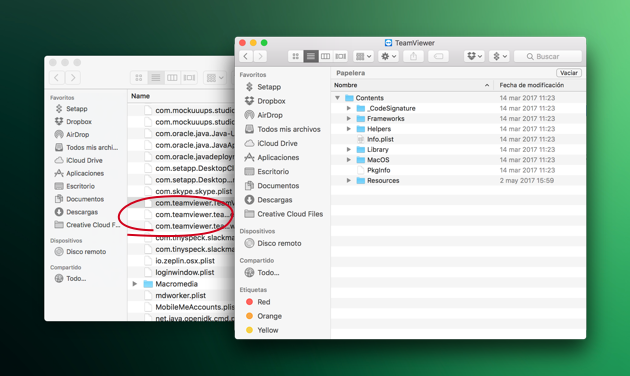Expand the MacOS folder
Image resolution: width=630 pixels, height=376 pixels.
pyautogui.click(x=349, y=160)
